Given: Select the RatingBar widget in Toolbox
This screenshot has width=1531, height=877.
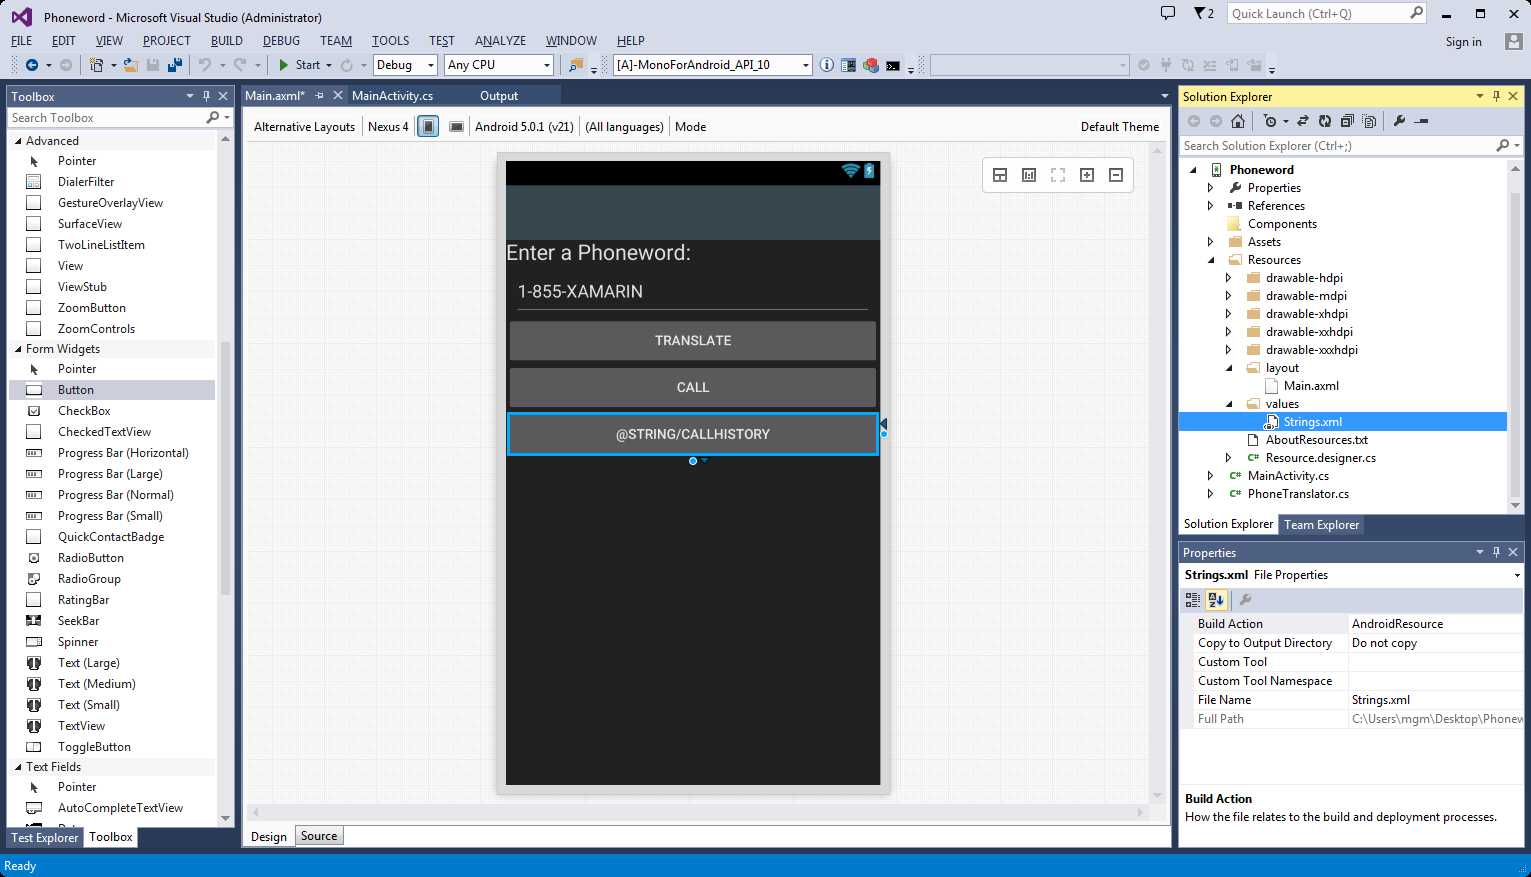Looking at the screenshot, I should (84, 600).
